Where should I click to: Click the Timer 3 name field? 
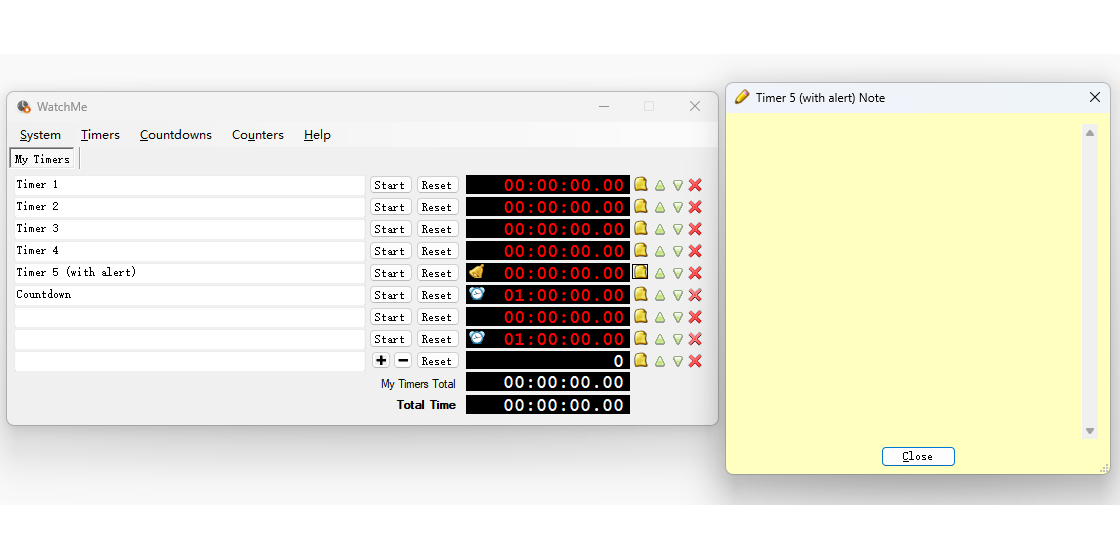tap(189, 229)
